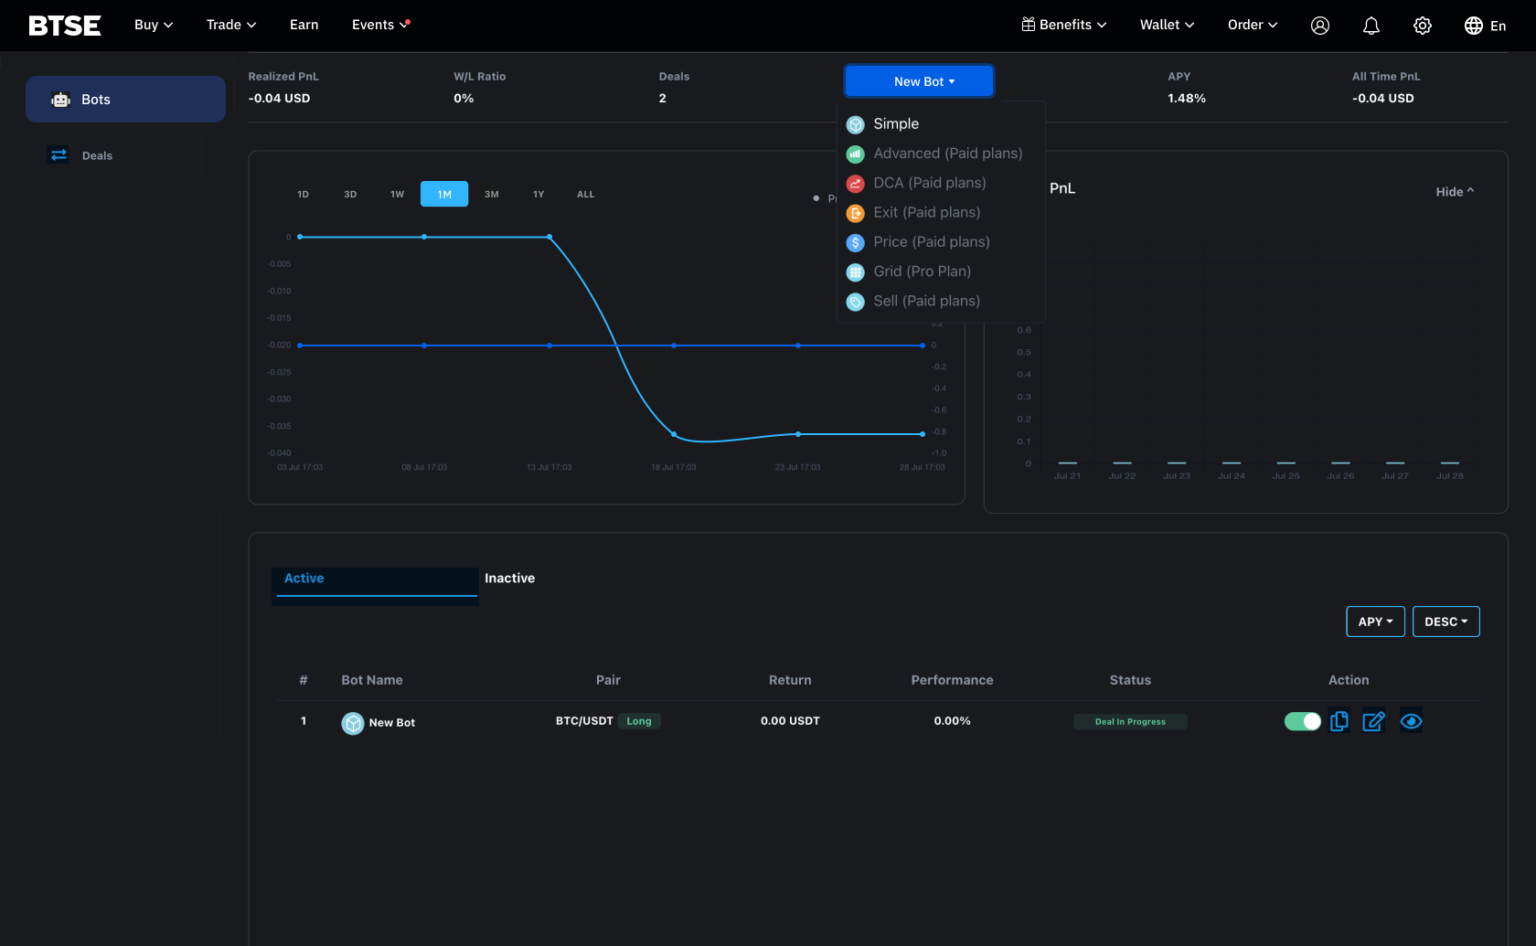Select Sell (Paid plans) option
This screenshot has height=946, width=1536.
[x=927, y=301]
